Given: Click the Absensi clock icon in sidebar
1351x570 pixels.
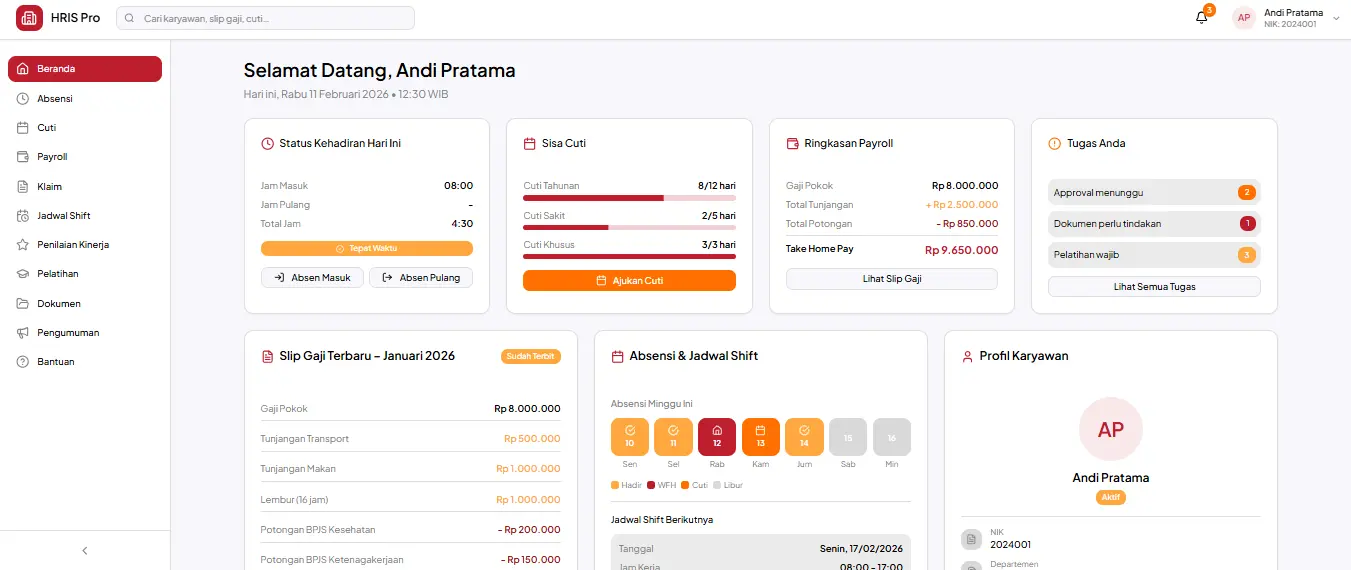Looking at the screenshot, I should (x=23, y=99).
